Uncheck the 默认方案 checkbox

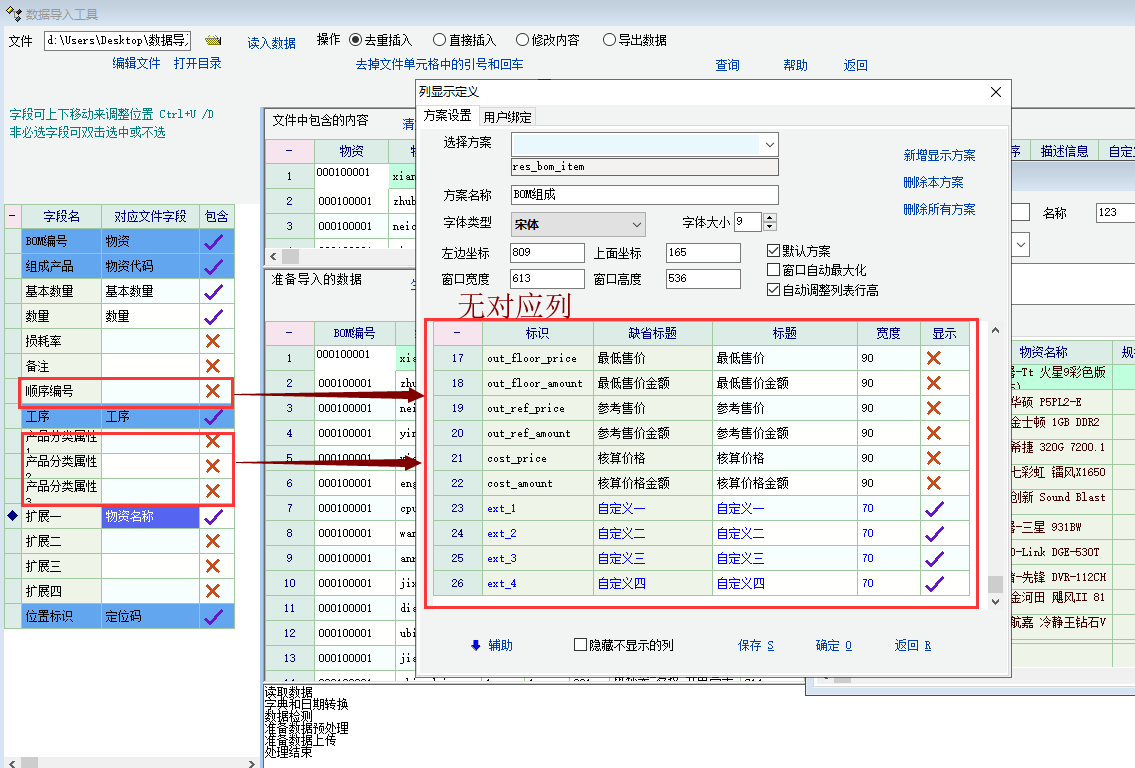(x=773, y=251)
